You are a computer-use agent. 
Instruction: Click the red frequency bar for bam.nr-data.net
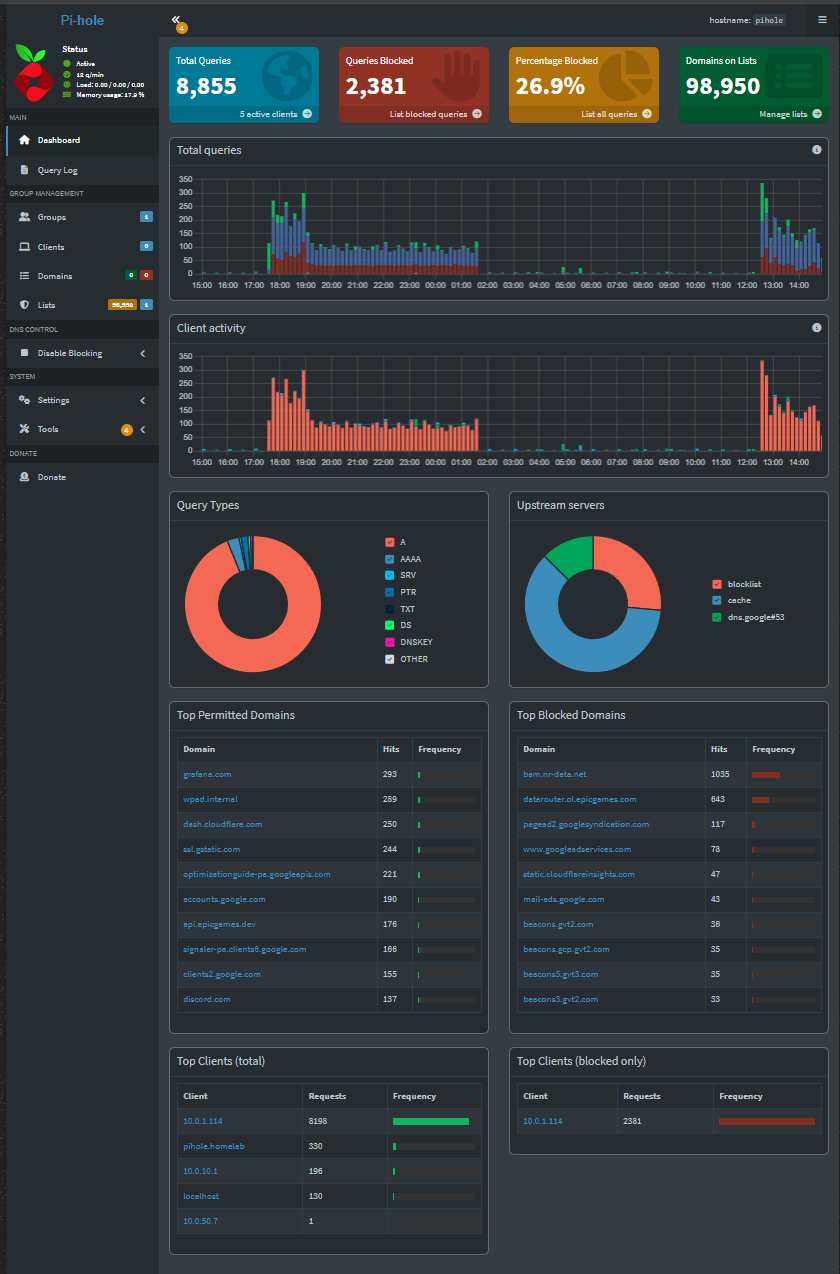point(766,774)
